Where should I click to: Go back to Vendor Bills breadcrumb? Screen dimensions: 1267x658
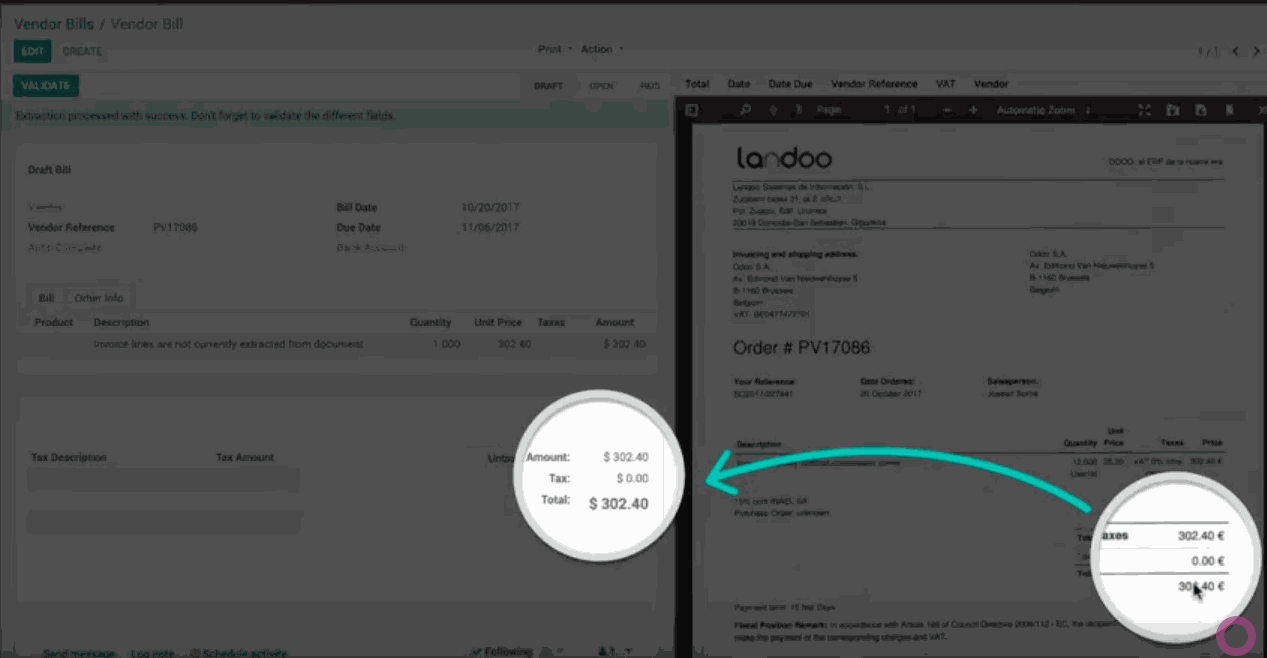click(x=52, y=23)
